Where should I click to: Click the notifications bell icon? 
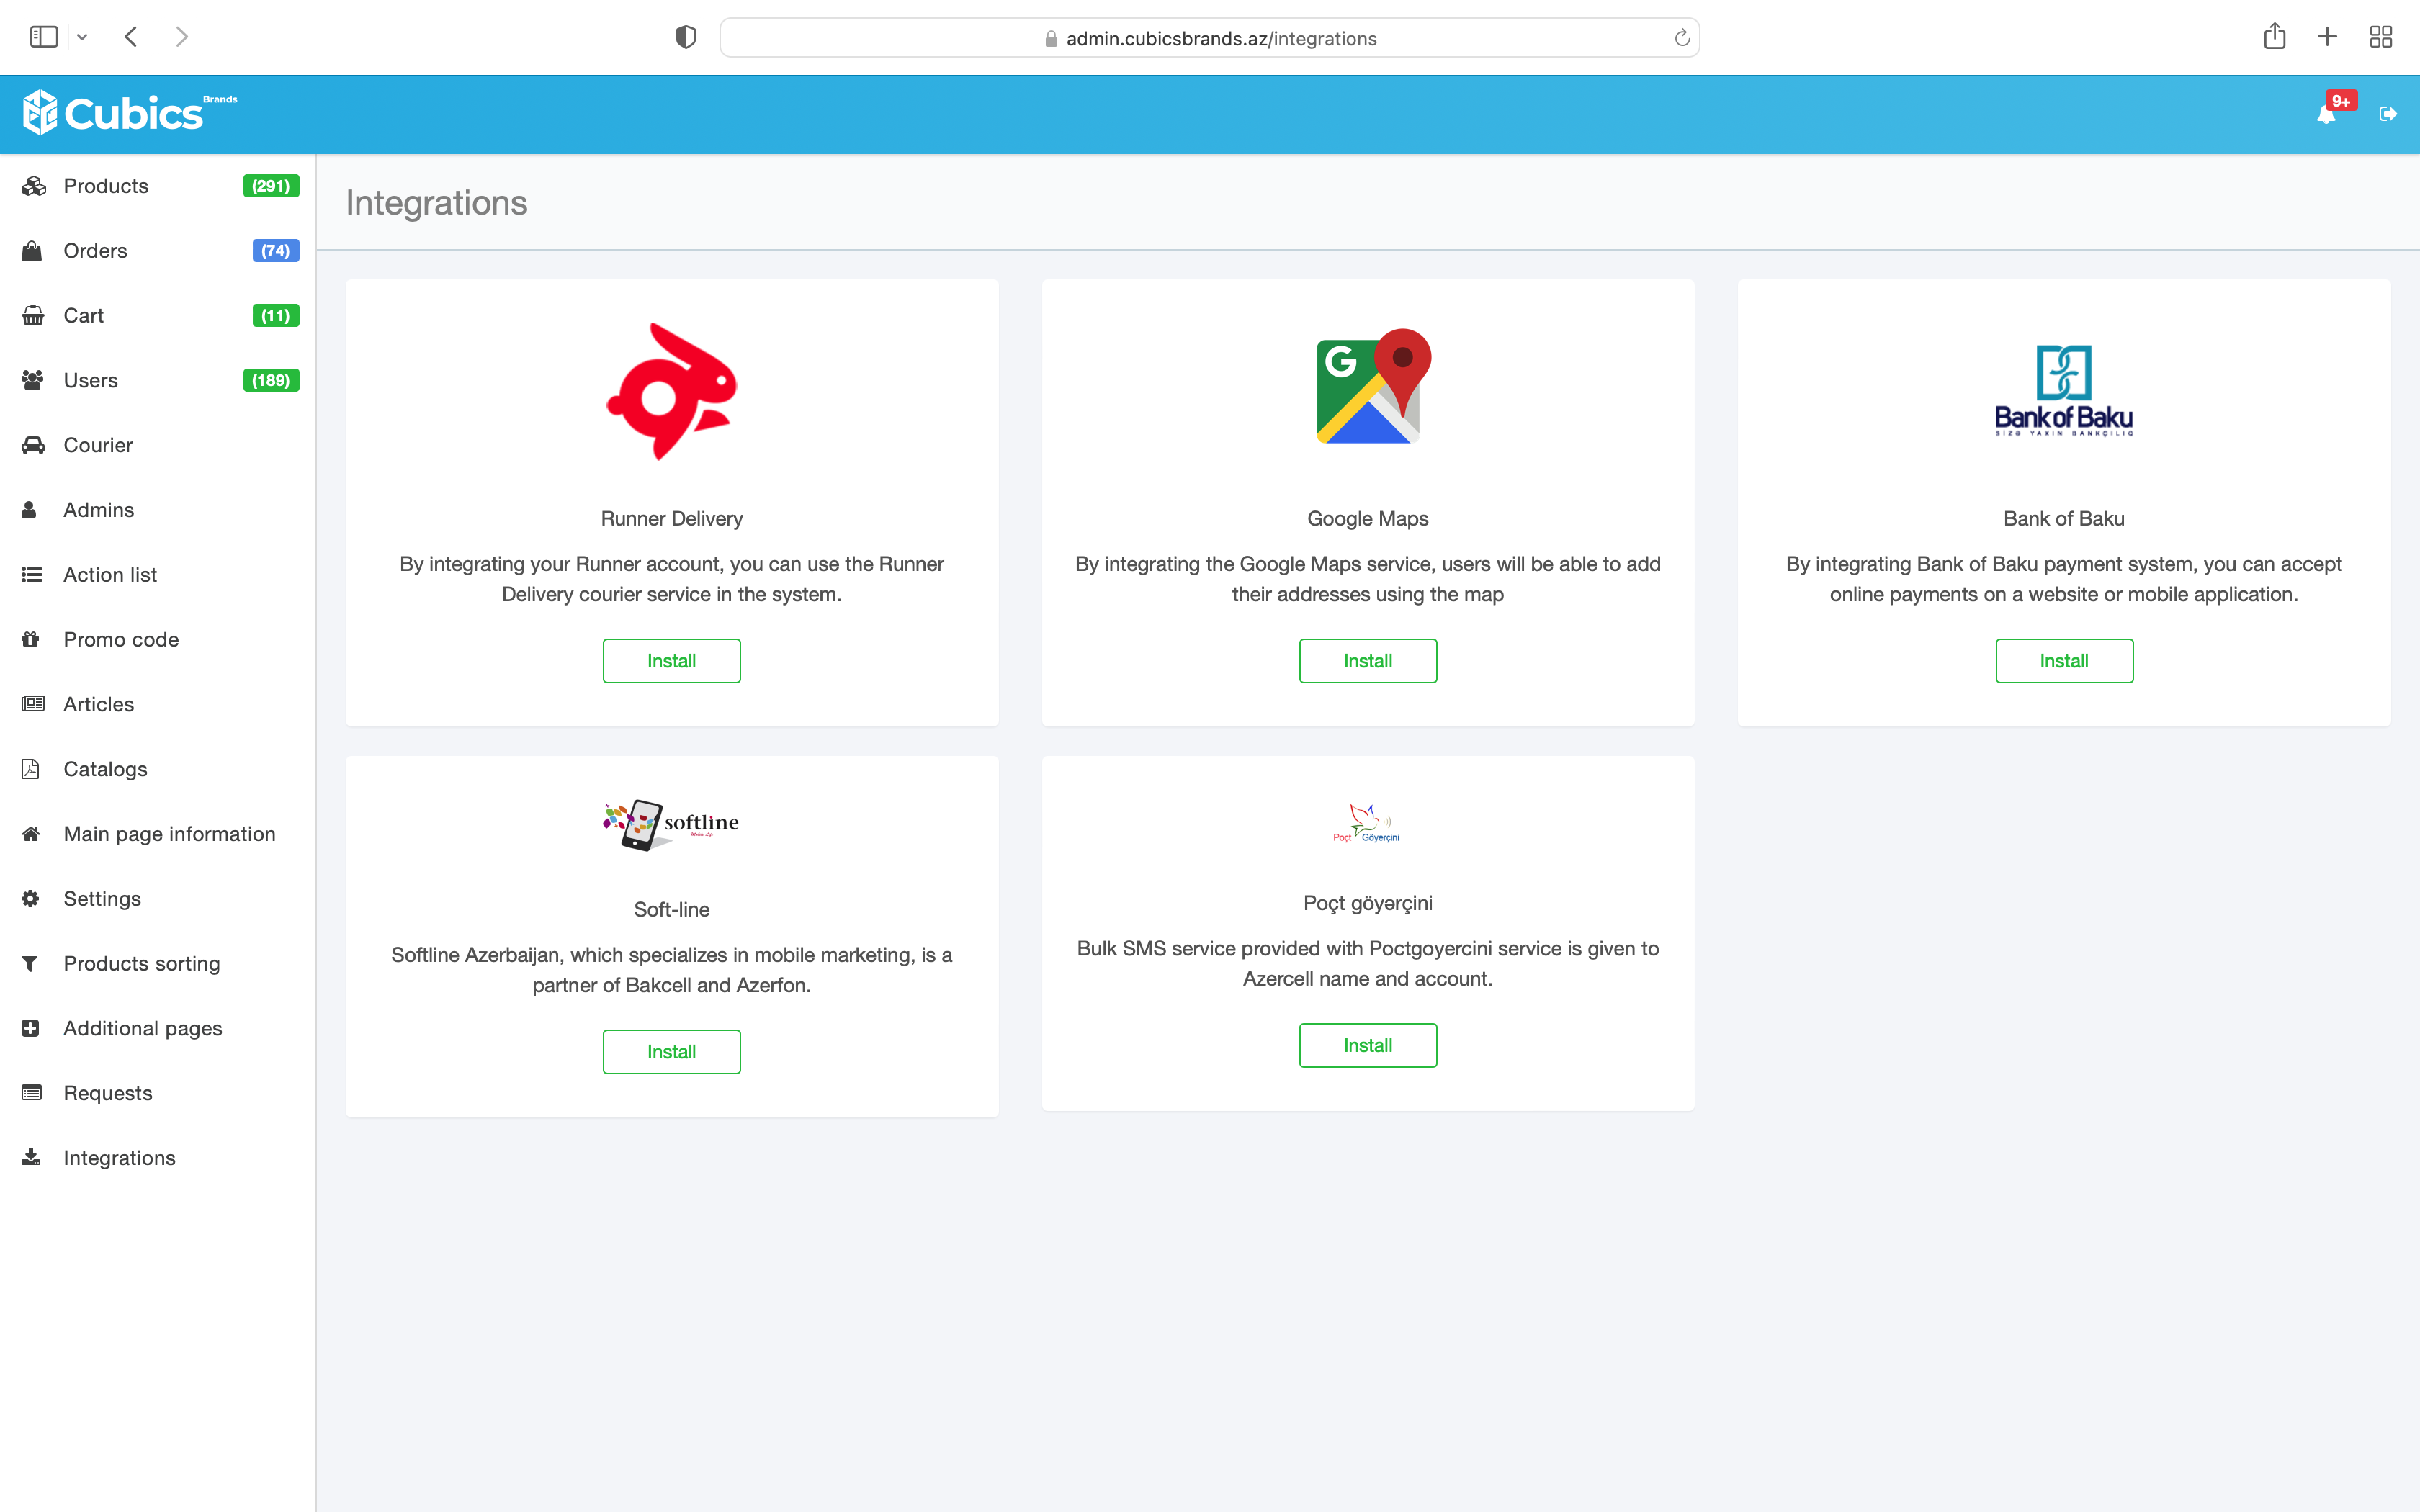[2325, 115]
